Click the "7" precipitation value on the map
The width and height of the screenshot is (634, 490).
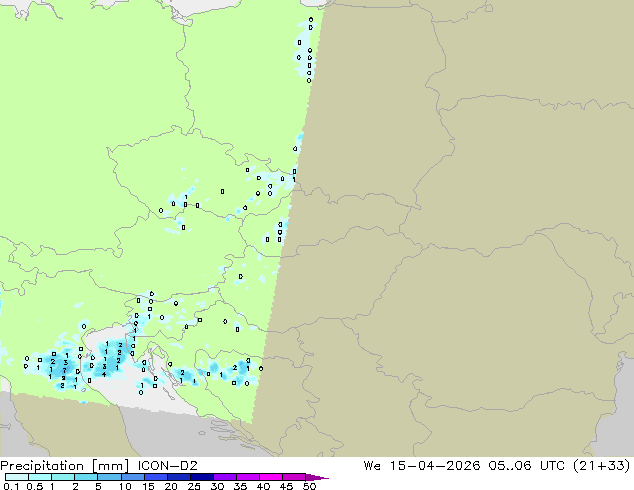coord(64,370)
